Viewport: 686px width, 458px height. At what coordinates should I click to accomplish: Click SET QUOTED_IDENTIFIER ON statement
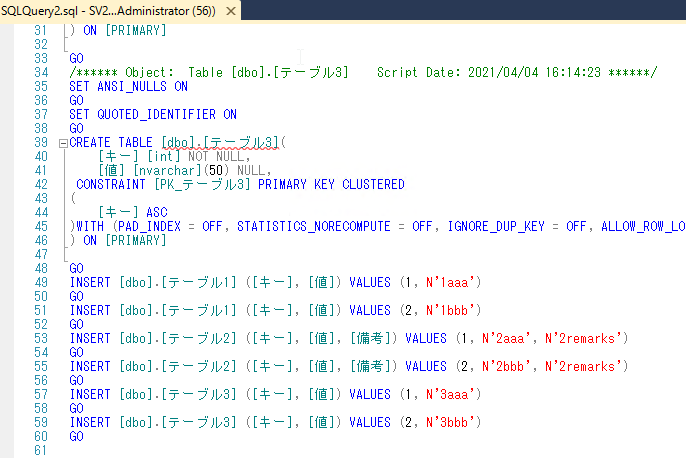(153, 114)
